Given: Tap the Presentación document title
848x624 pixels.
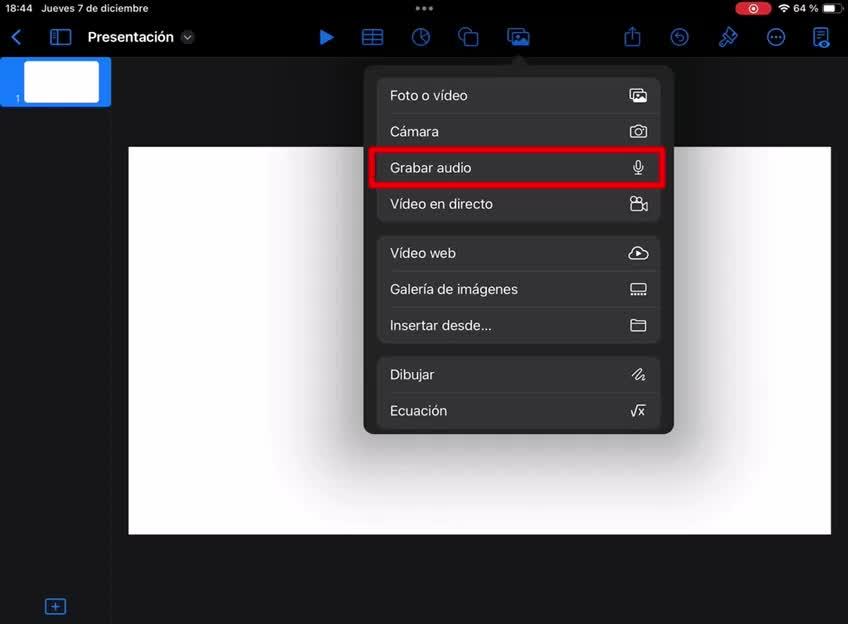Looking at the screenshot, I should pos(131,37).
